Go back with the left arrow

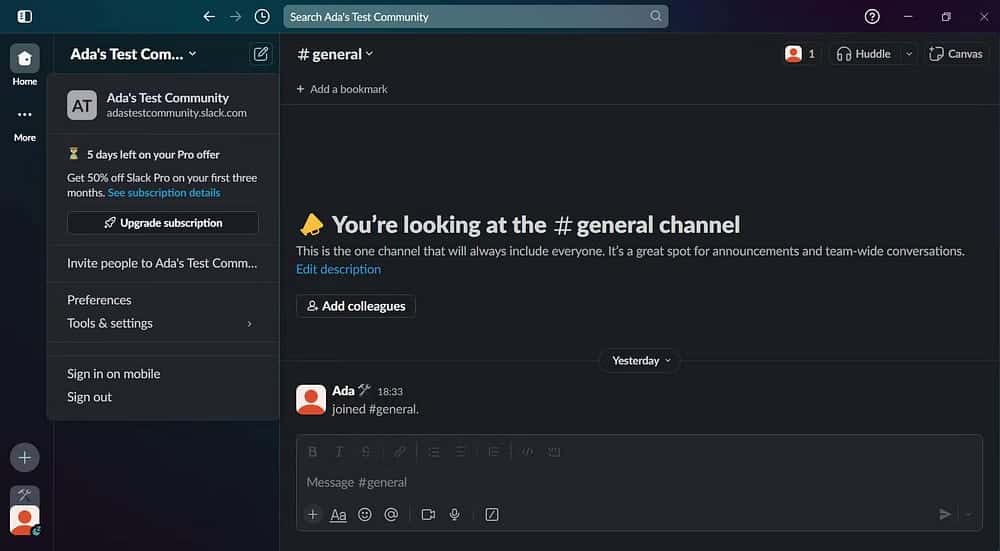[x=209, y=17]
